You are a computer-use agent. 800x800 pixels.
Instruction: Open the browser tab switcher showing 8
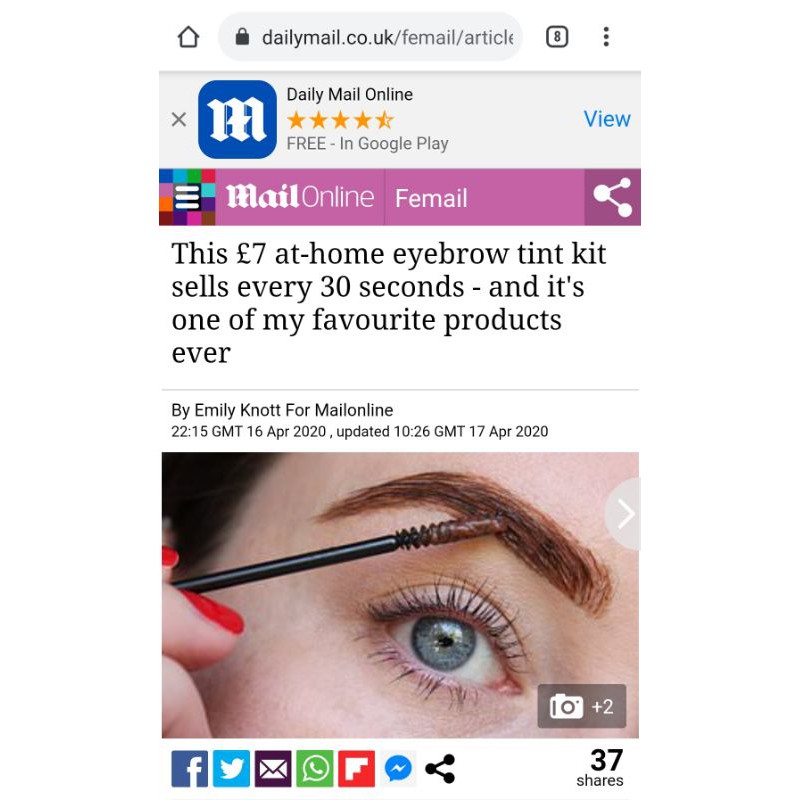[x=557, y=37]
